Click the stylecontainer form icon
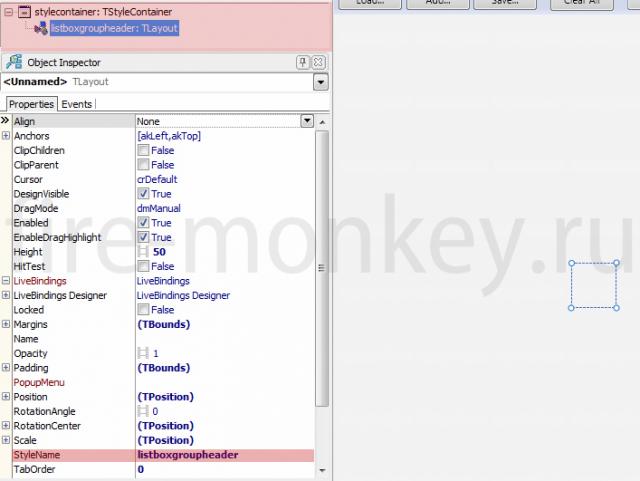The height and width of the screenshot is (481, 640). click(24, 12)
